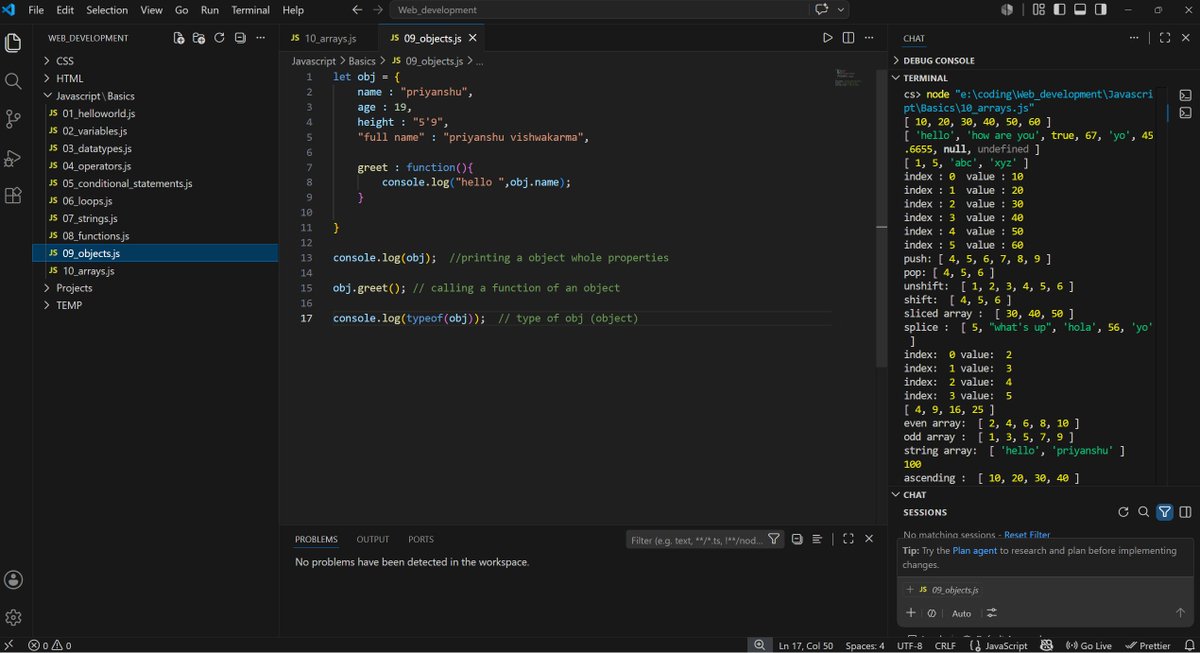This screenshot has height=653, width=1200.
Task: Open Chat panel more actions ellipsis
Action: (1133, 38)
